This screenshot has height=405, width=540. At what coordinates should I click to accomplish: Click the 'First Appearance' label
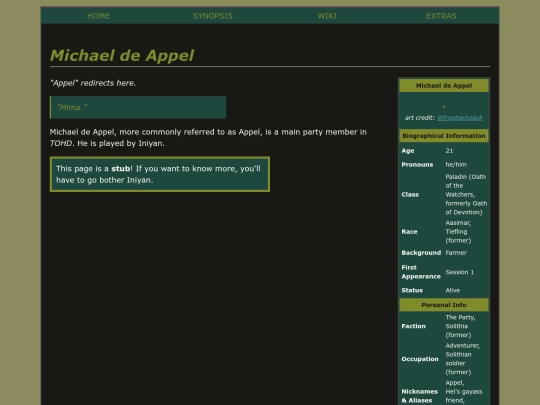coord(421,272)
